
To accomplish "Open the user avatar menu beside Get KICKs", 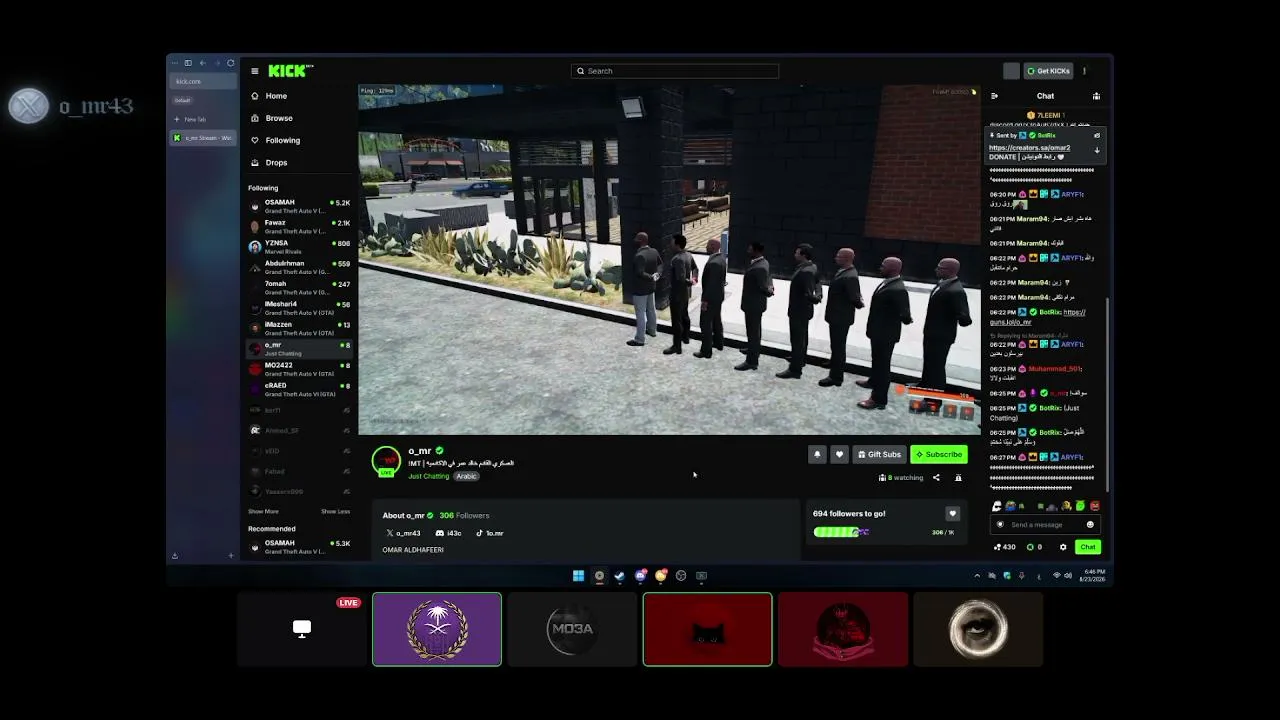I will pyautogui.click(x=1011, y=71).
